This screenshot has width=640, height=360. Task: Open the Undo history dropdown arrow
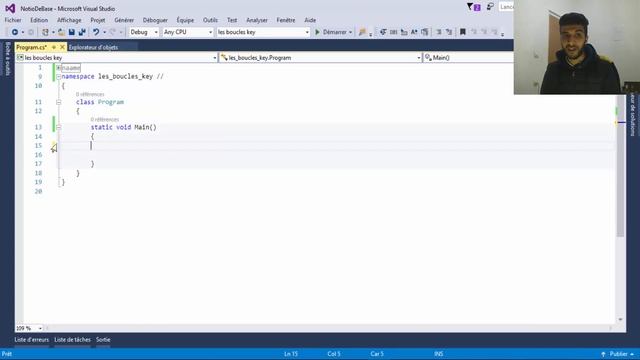[104, 32]
